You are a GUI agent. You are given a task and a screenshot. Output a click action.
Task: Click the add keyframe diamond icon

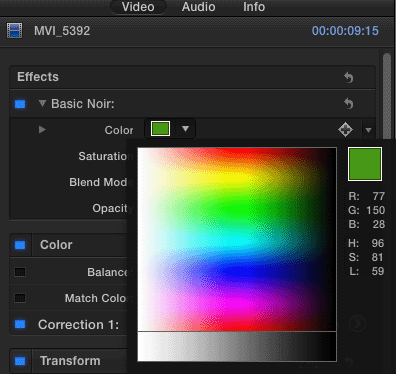[x=345, y=129]
